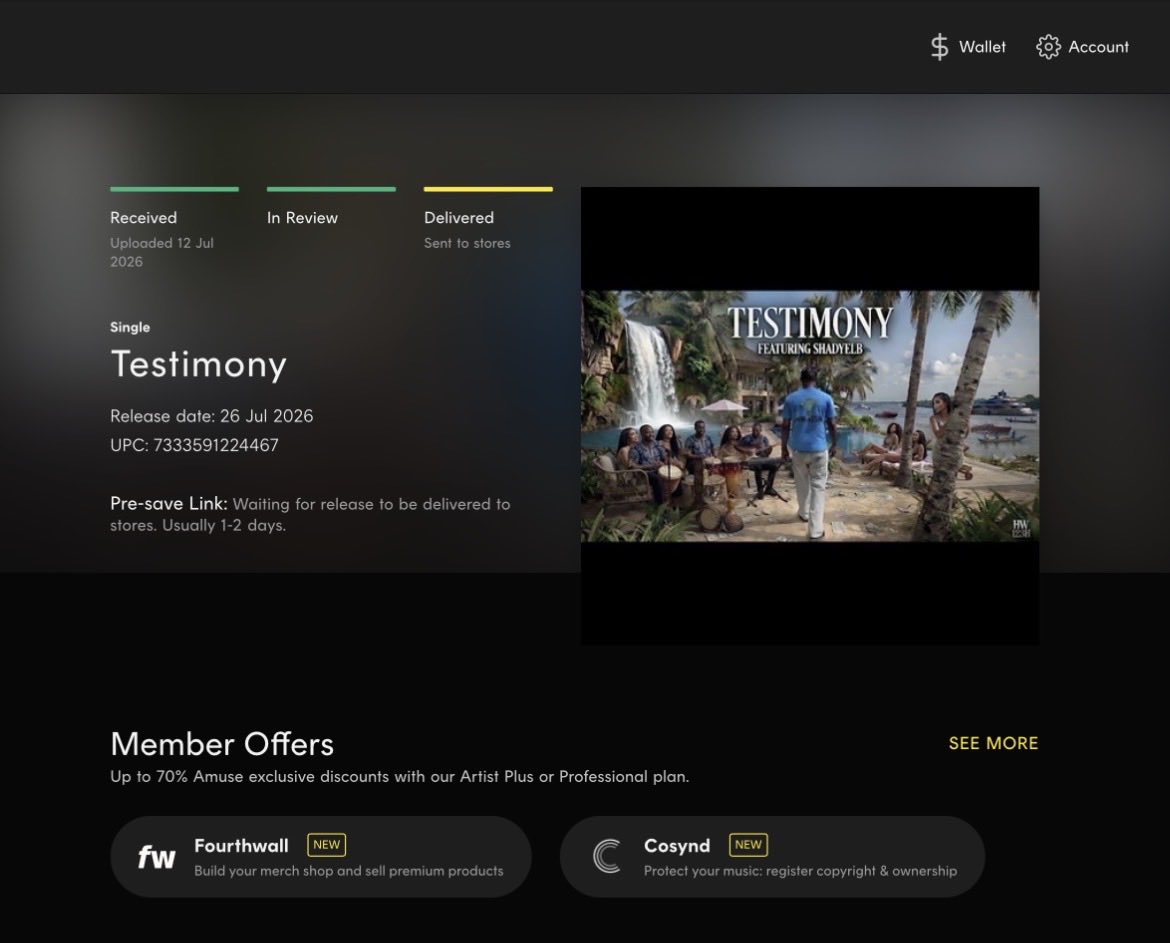Viewport: 1170px width, 943px height.
Task: Click the 'Single' release type label
Action: tap(130, 328)
